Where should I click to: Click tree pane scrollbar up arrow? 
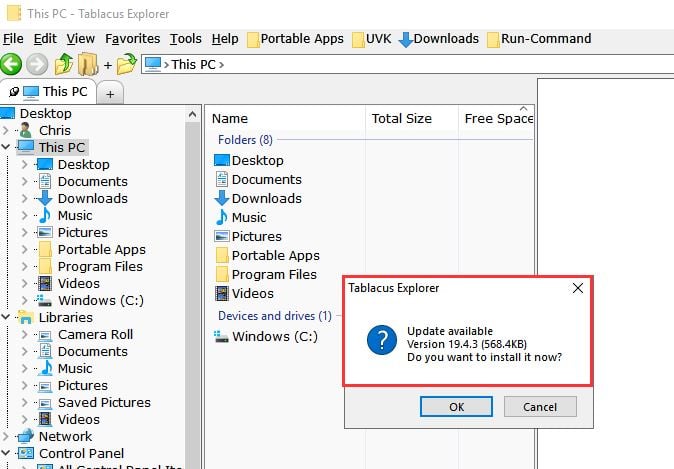tap(193, 114)
